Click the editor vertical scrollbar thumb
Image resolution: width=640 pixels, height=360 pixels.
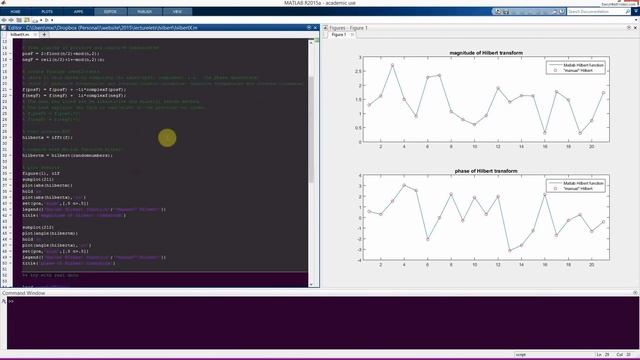(311, 129)
